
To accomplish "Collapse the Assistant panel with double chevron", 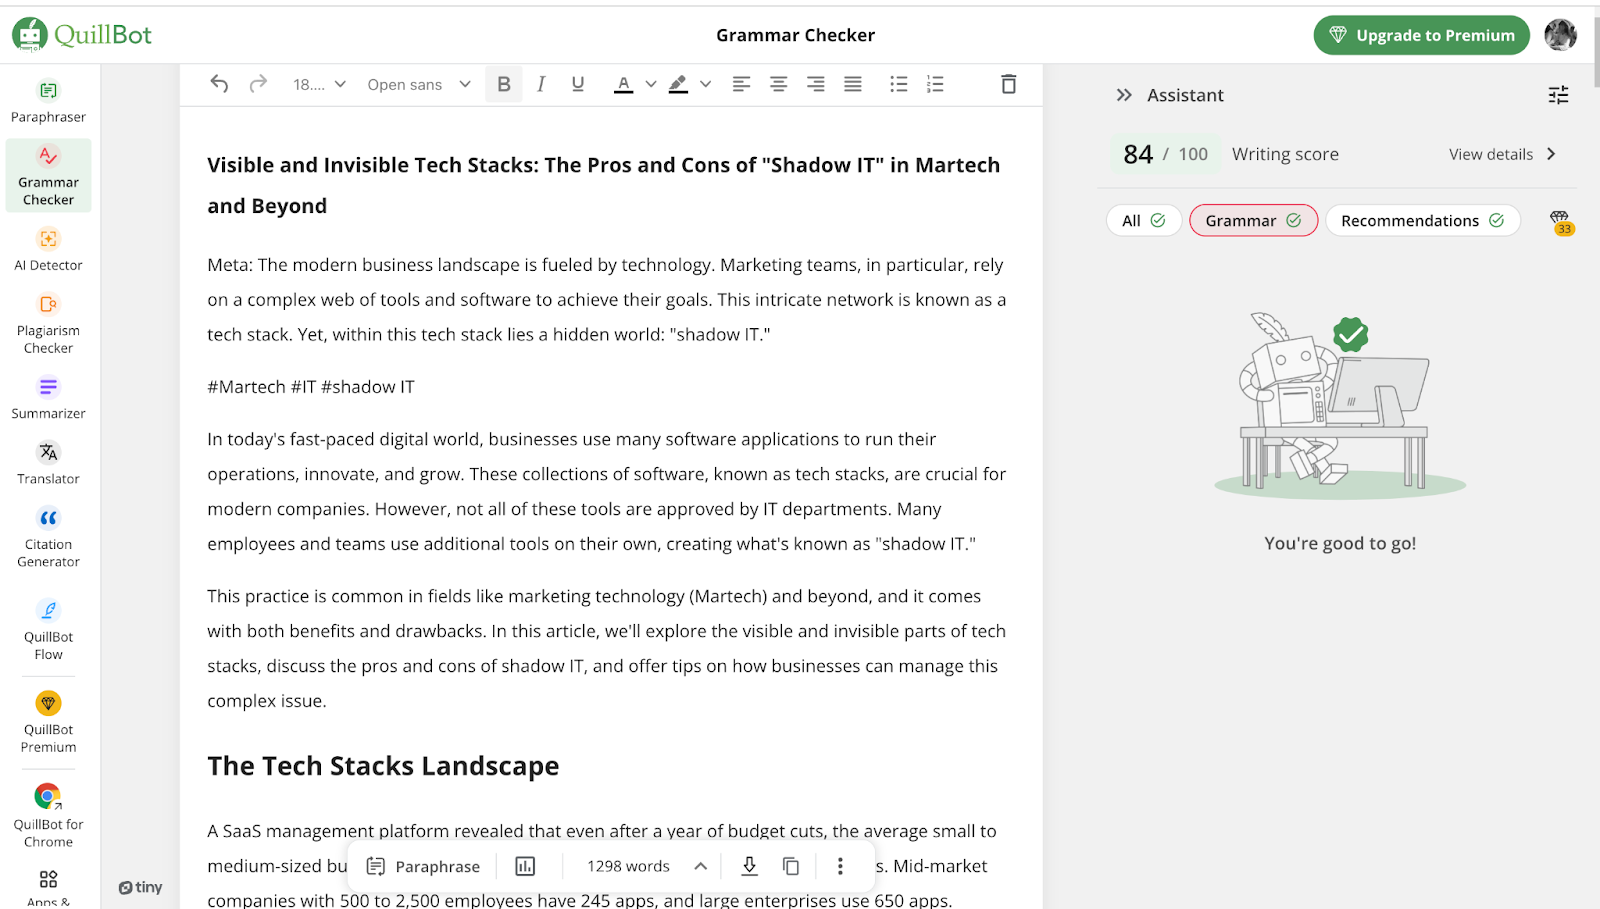I will coord(1124,95).
